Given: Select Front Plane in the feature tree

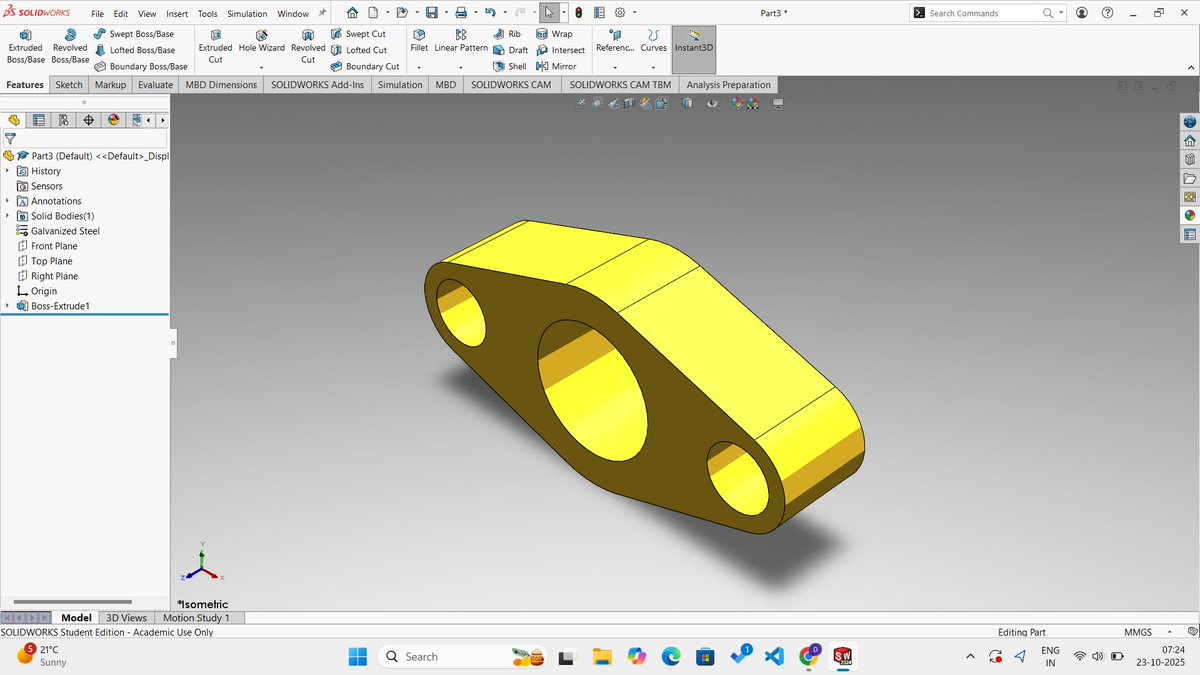Looking at the screenshot, I should pyautogui.click(x=54, y=246).
